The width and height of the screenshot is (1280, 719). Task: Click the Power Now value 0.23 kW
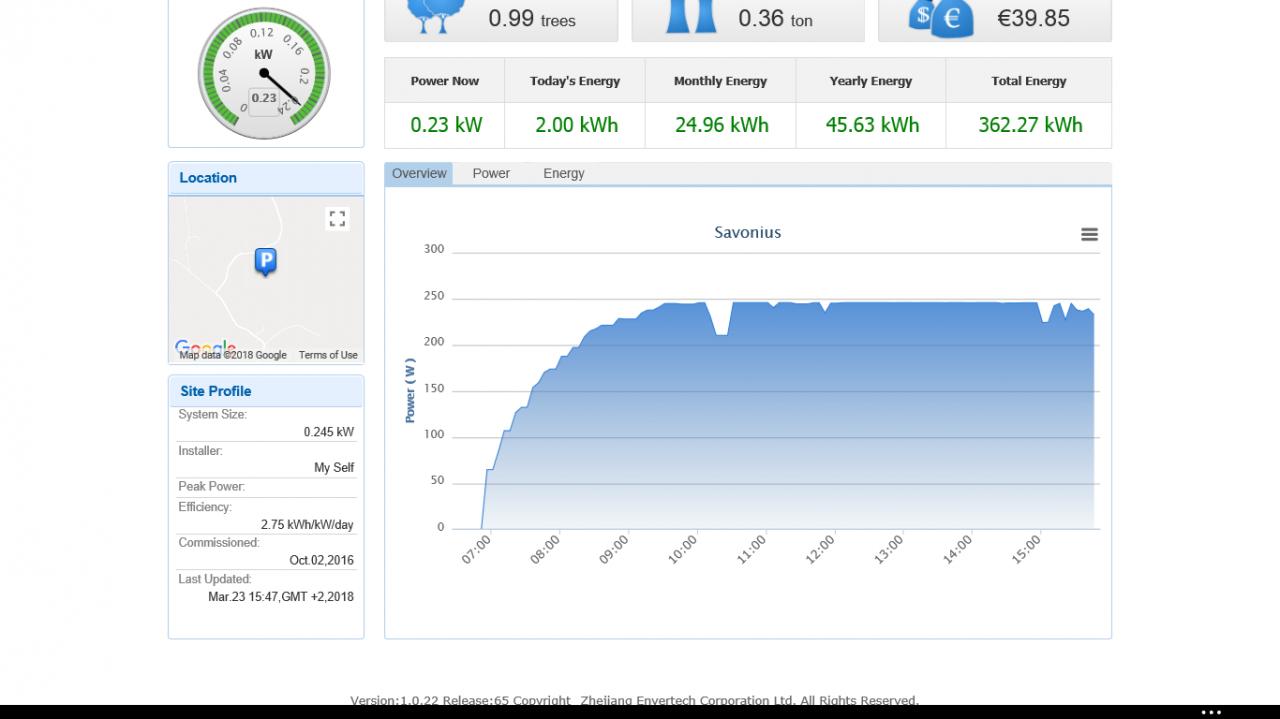tap(446, 125)
